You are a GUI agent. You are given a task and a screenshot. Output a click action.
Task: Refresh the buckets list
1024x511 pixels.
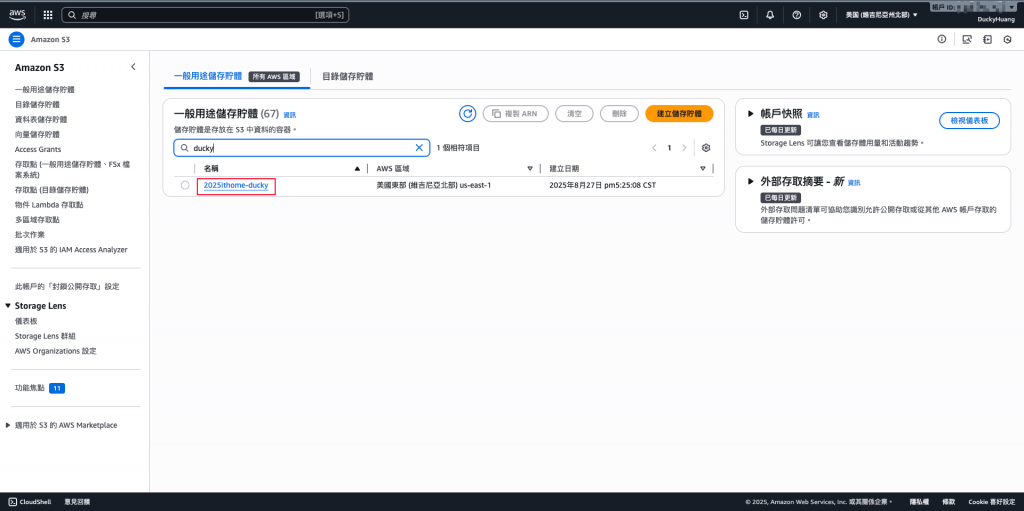[468, 113]
